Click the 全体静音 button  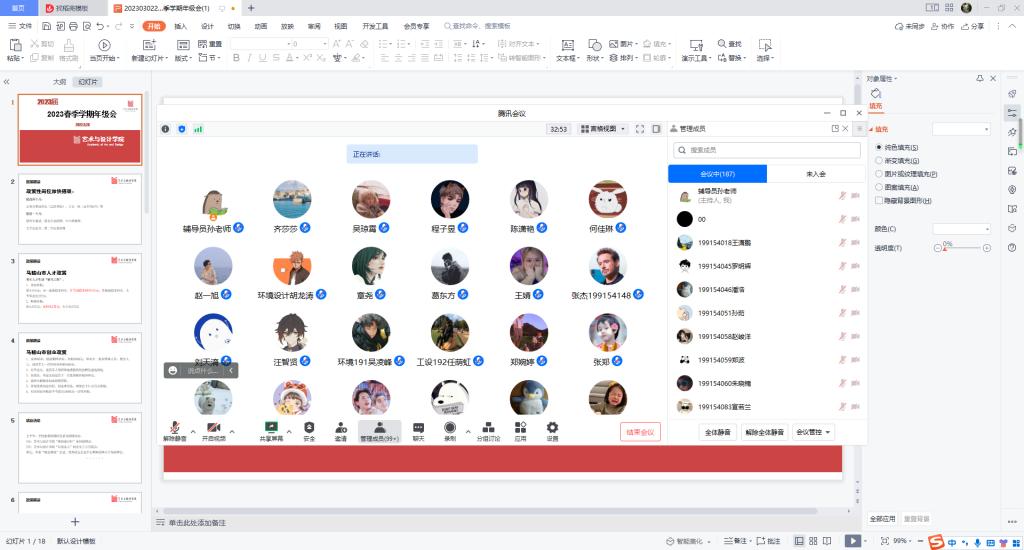tap(716, 432)
